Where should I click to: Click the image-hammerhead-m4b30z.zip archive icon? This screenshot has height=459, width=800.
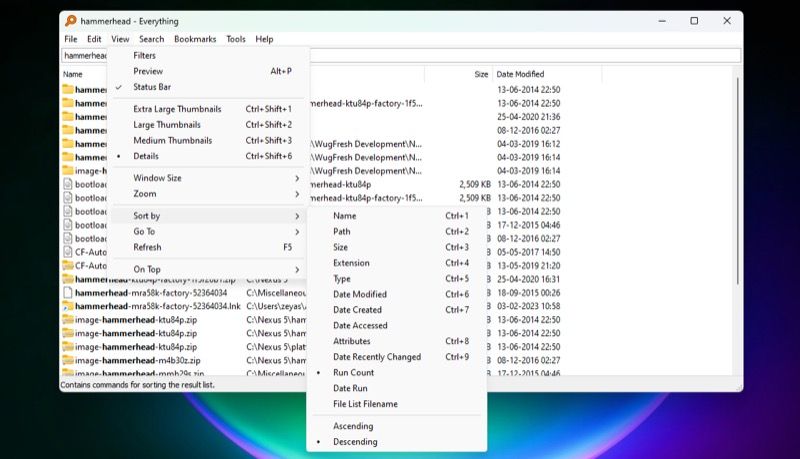click(x=67, y=360)
